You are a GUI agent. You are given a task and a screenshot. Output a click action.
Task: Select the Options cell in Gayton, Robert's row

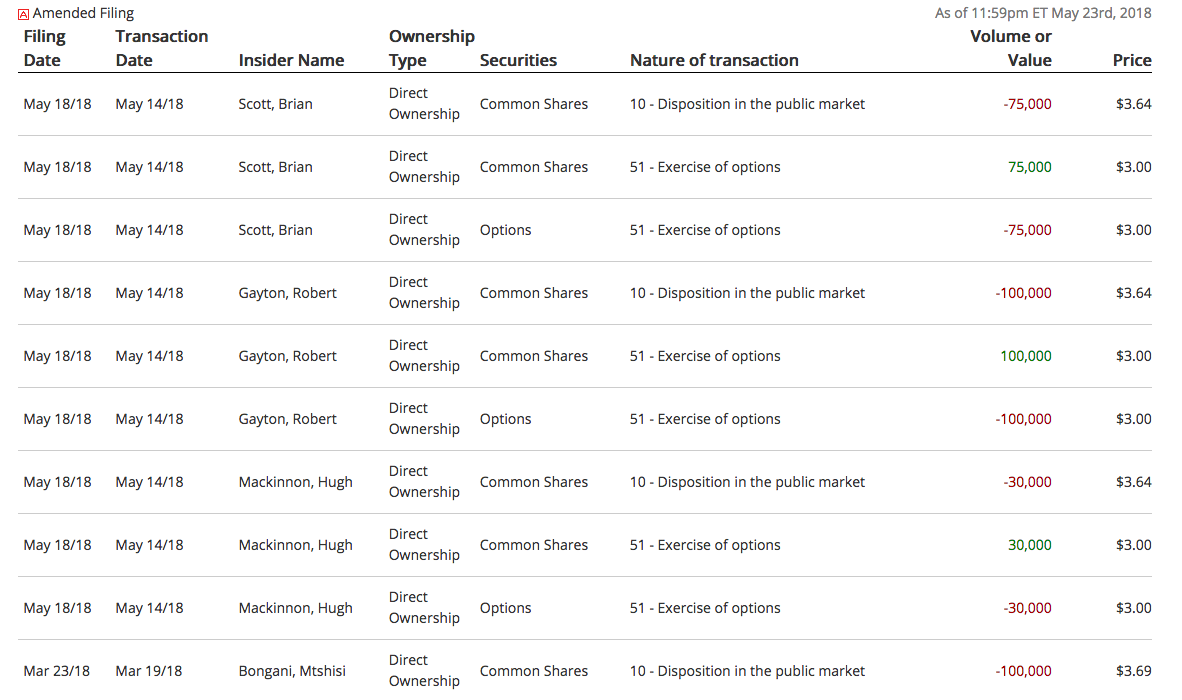tap(505, 419)
